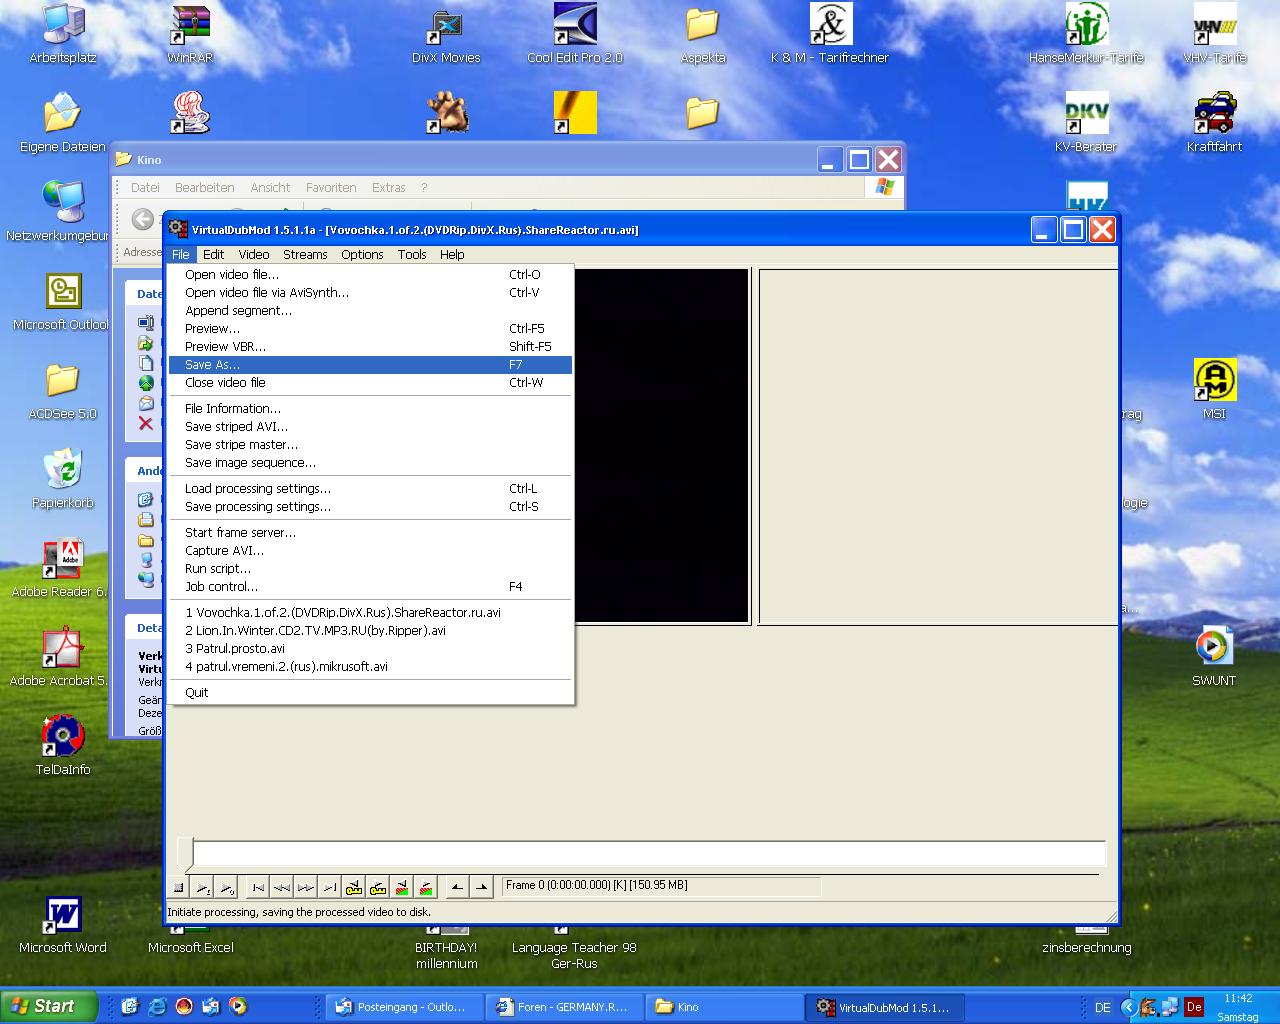Select the SWUNT desktop icon
Viewport: 1280px width, 1024px height.
[1214, 658]
